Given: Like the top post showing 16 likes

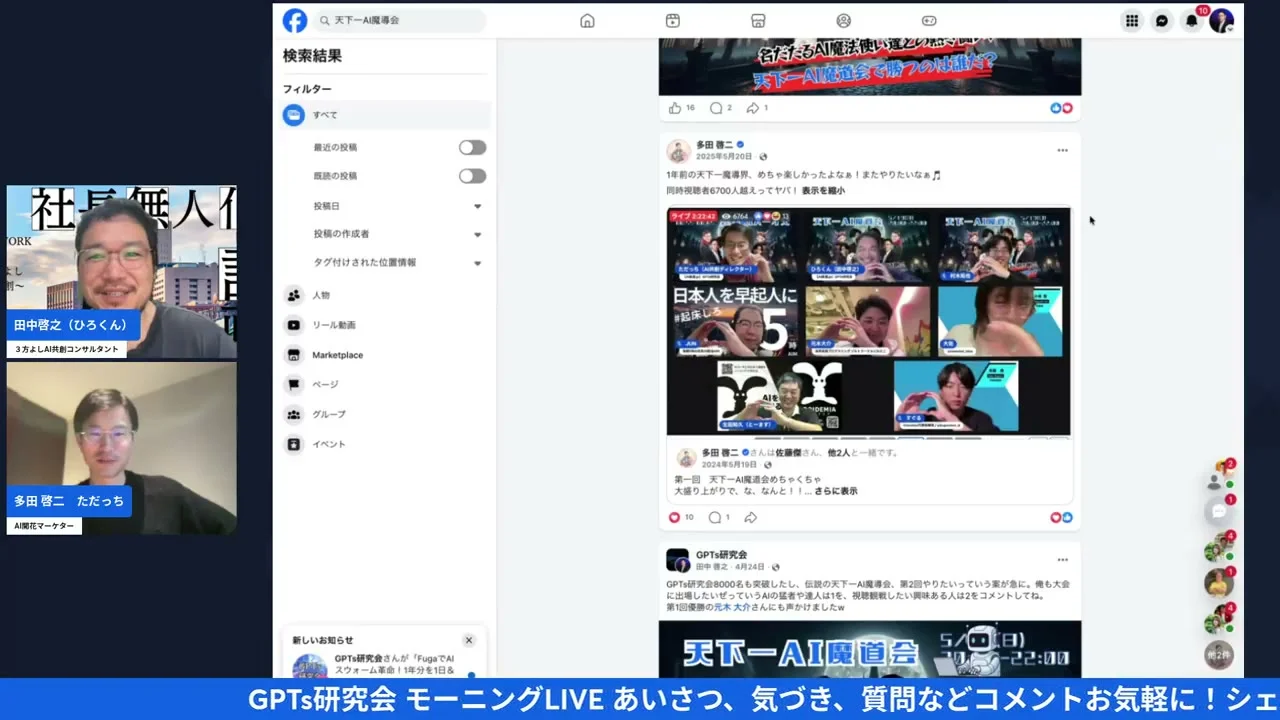Looking at the screenshot, I should click(x=675, y=108).
